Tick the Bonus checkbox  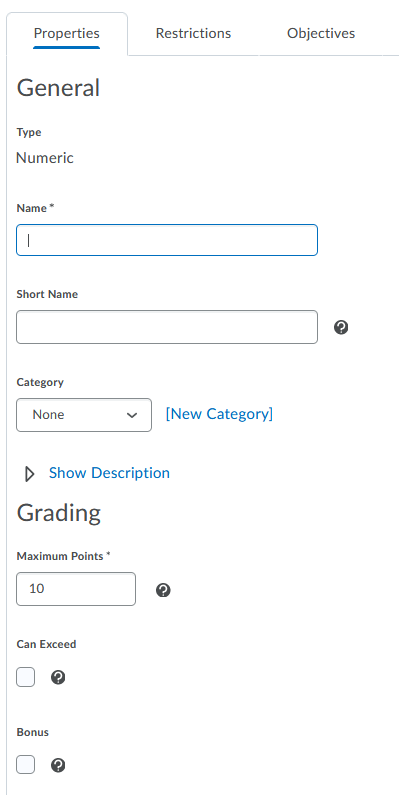tap(25, 765)
